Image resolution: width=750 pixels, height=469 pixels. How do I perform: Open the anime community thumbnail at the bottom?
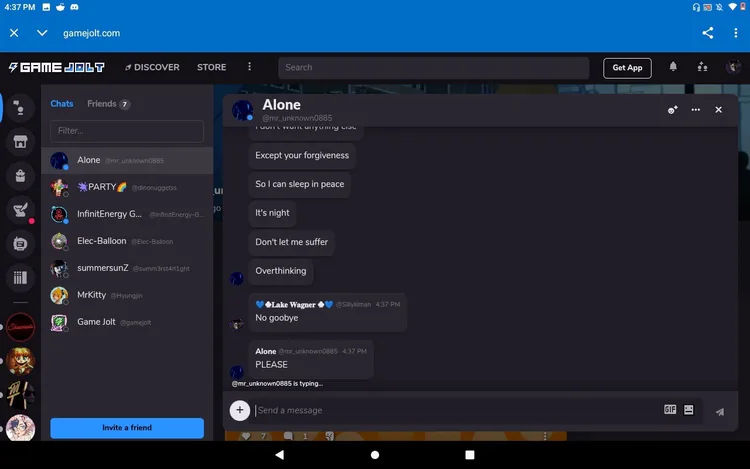point(20,427)
